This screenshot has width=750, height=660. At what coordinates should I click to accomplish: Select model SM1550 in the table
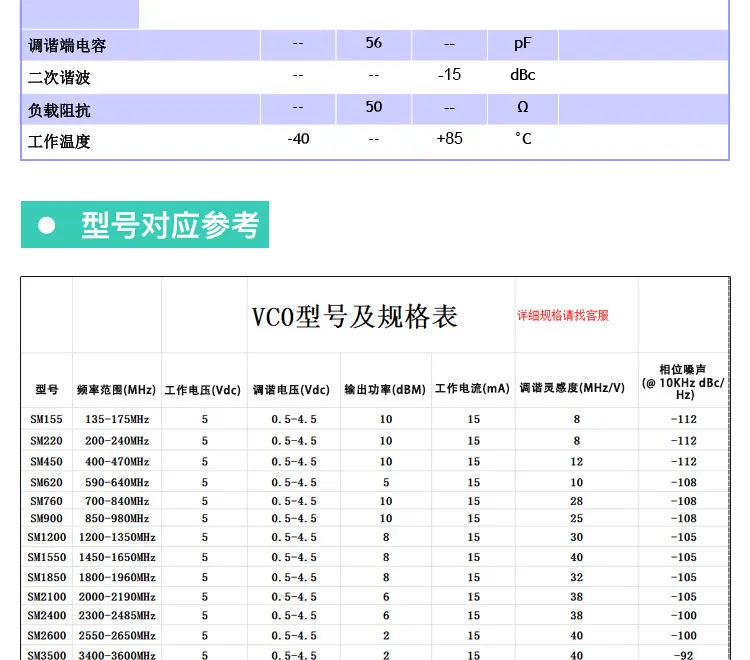pyautogui.click(x=46, y=558)
